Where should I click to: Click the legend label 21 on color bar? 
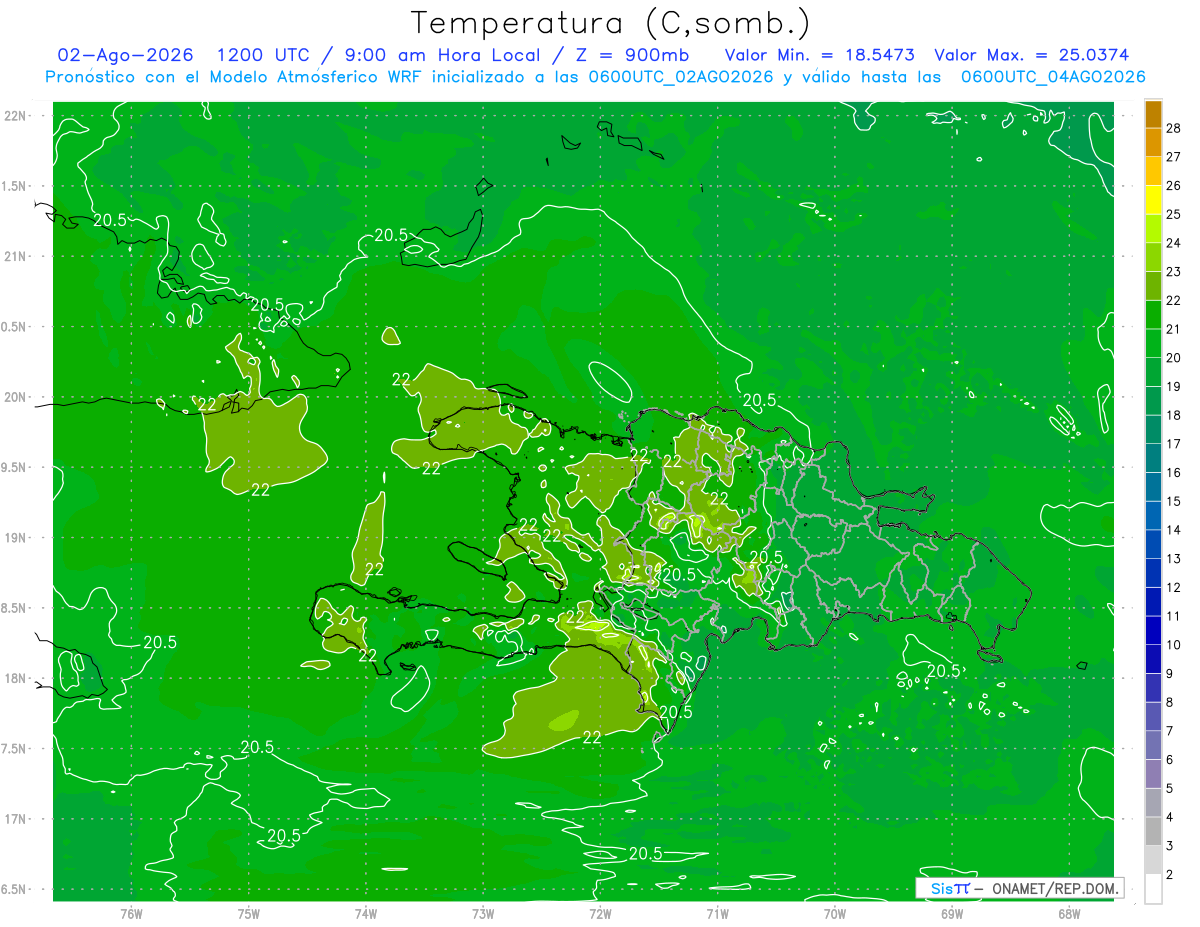point(1174,329)
